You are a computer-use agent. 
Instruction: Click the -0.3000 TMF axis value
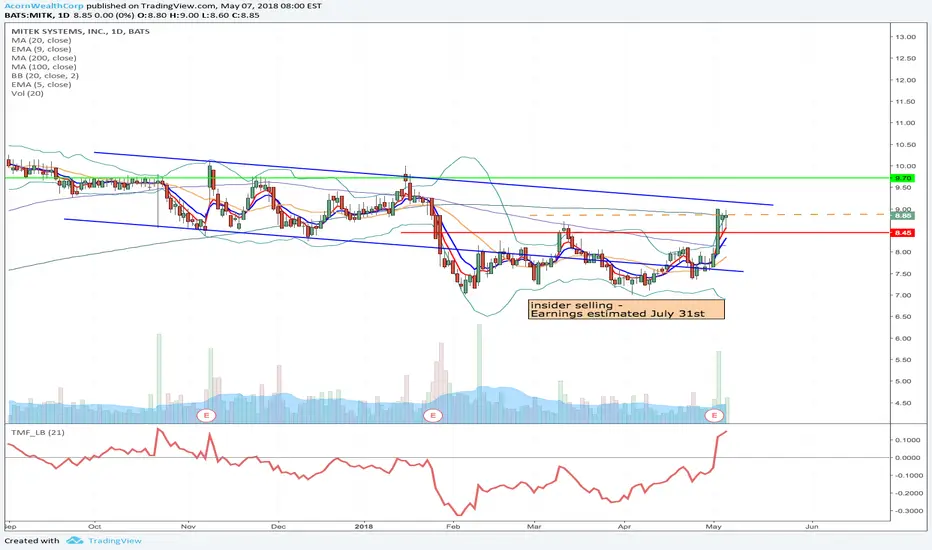908,511
